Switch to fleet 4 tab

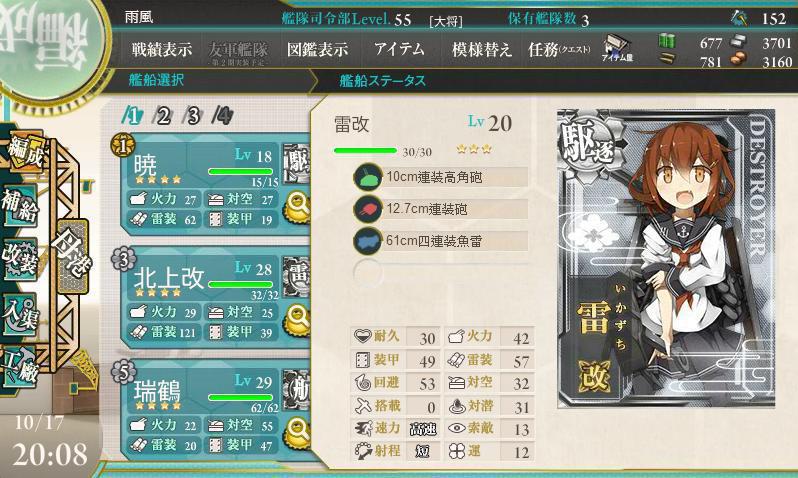point(223,116)
